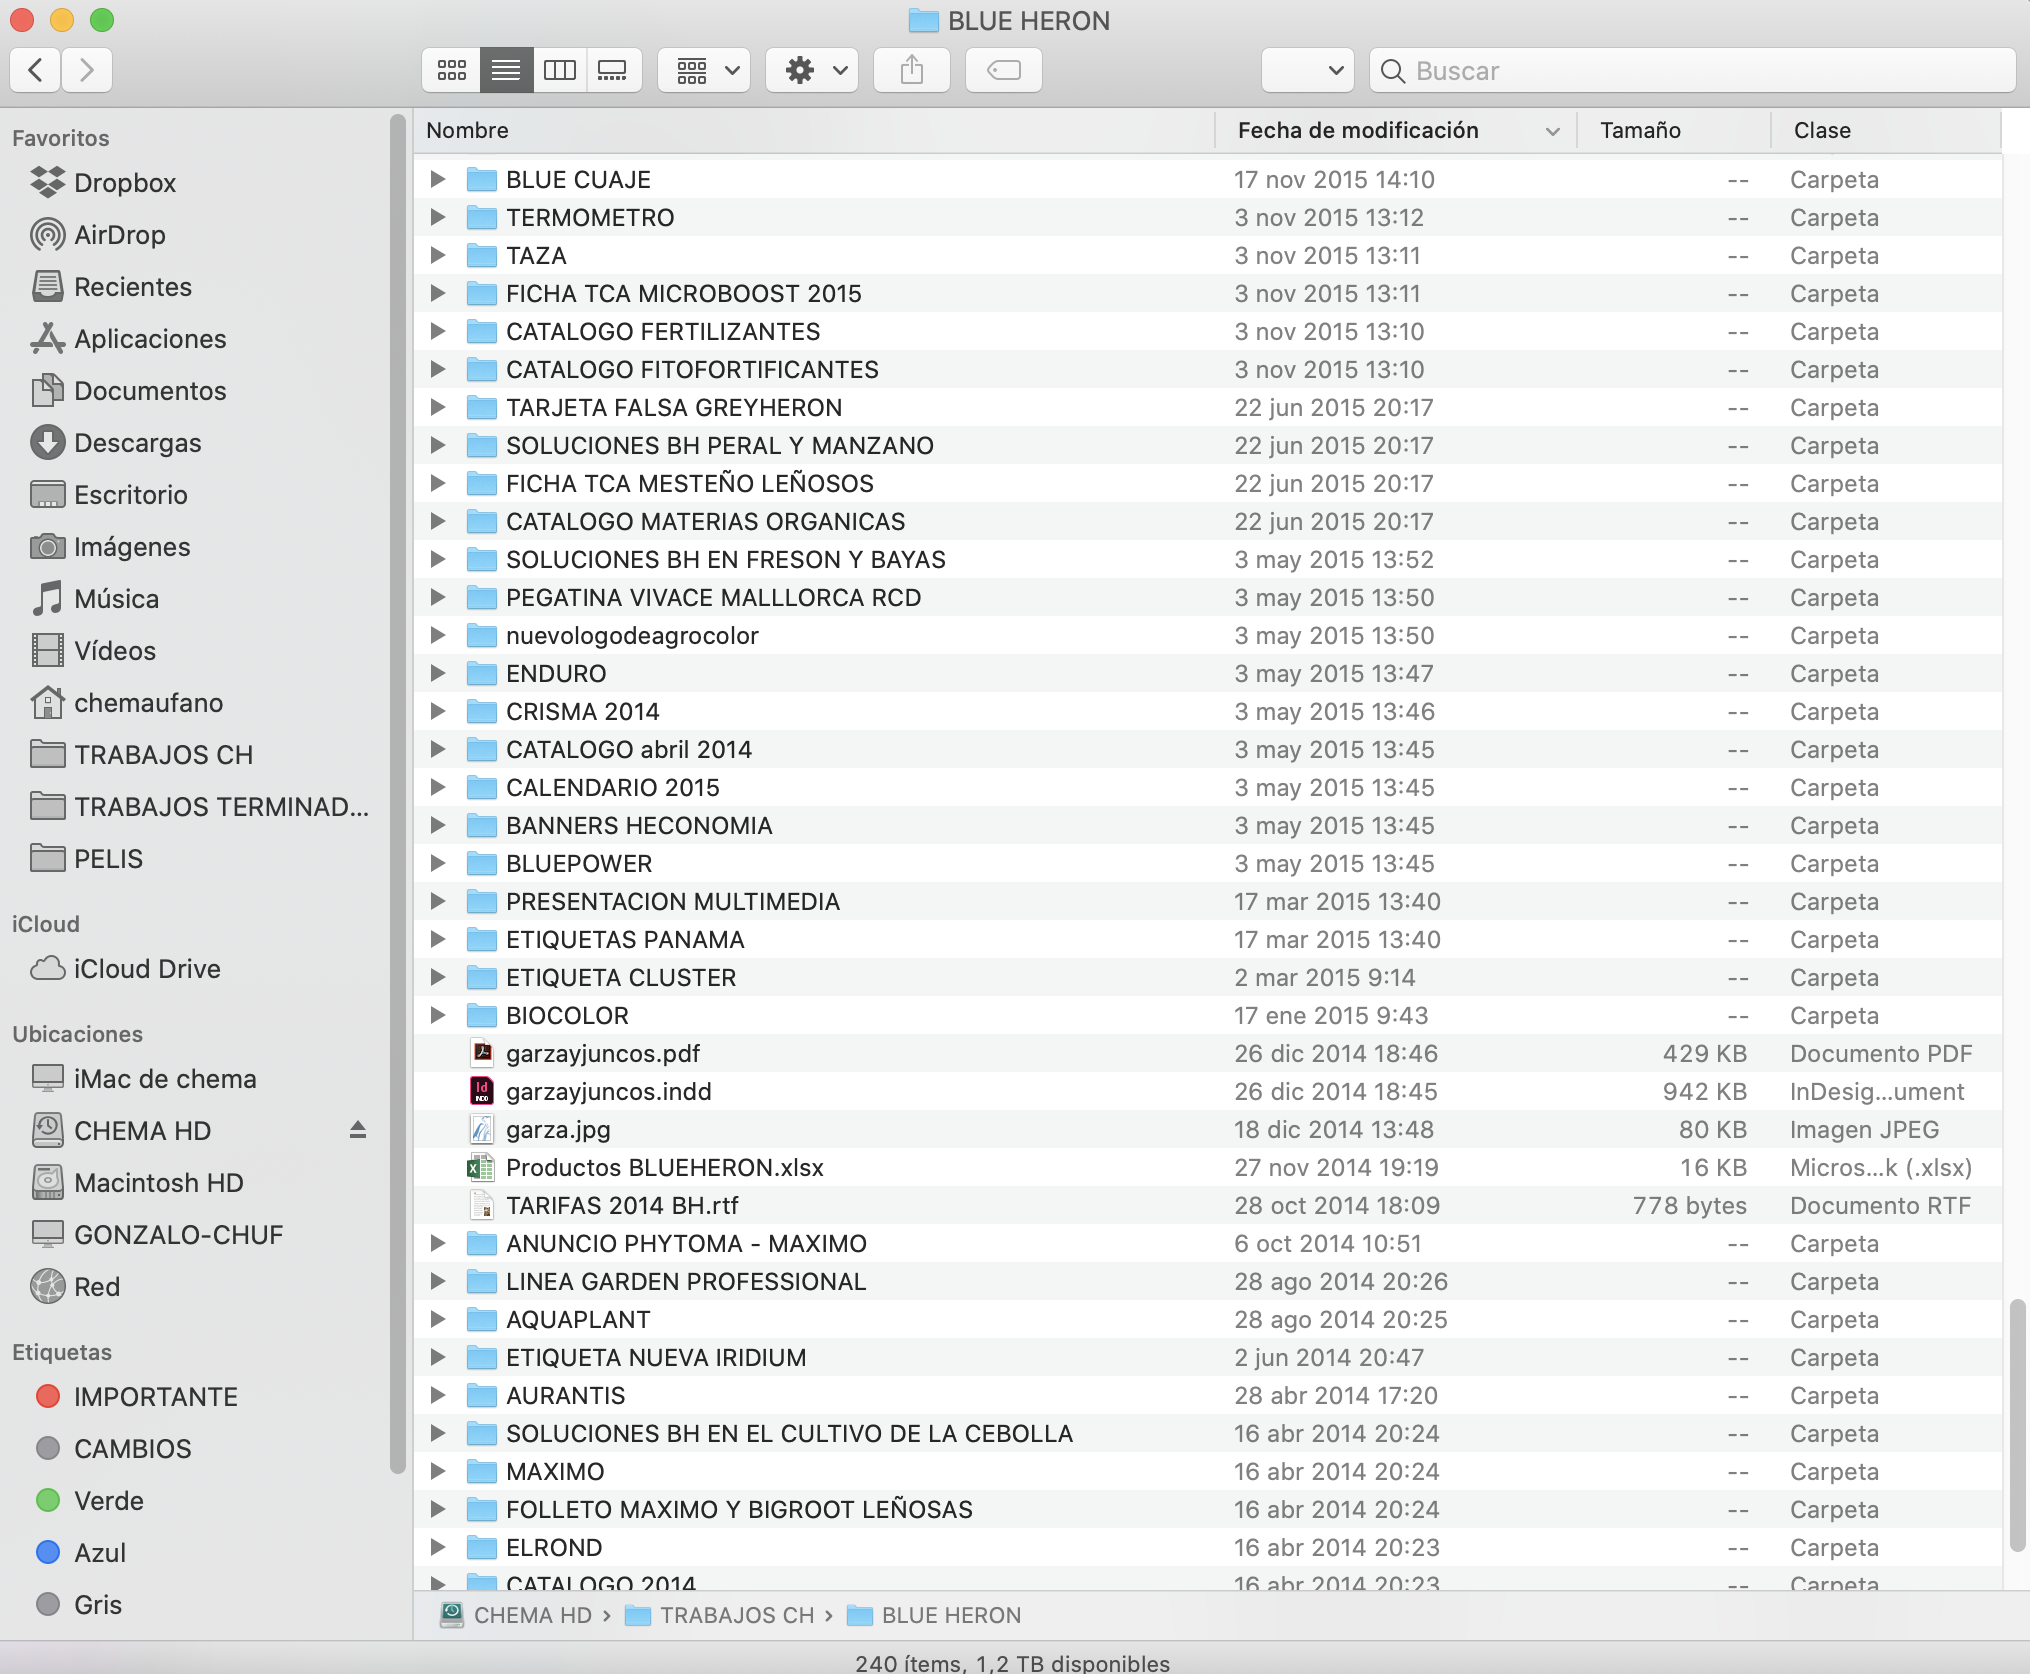The height and width of the screenshot is (1674, 2030).
Task: Switch to column view mode
Action: tap(559, 70)
